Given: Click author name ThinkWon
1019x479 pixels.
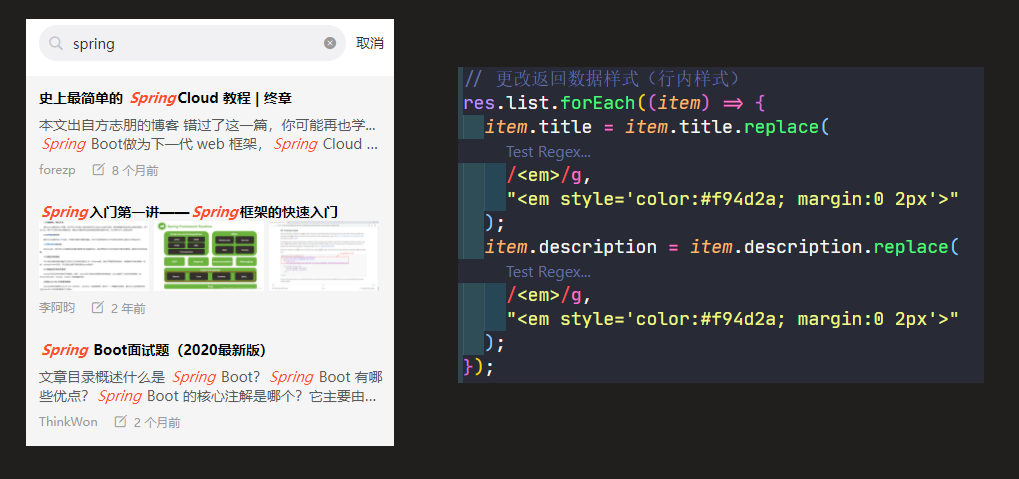Looking at the screenshot, I should [68, 422].
